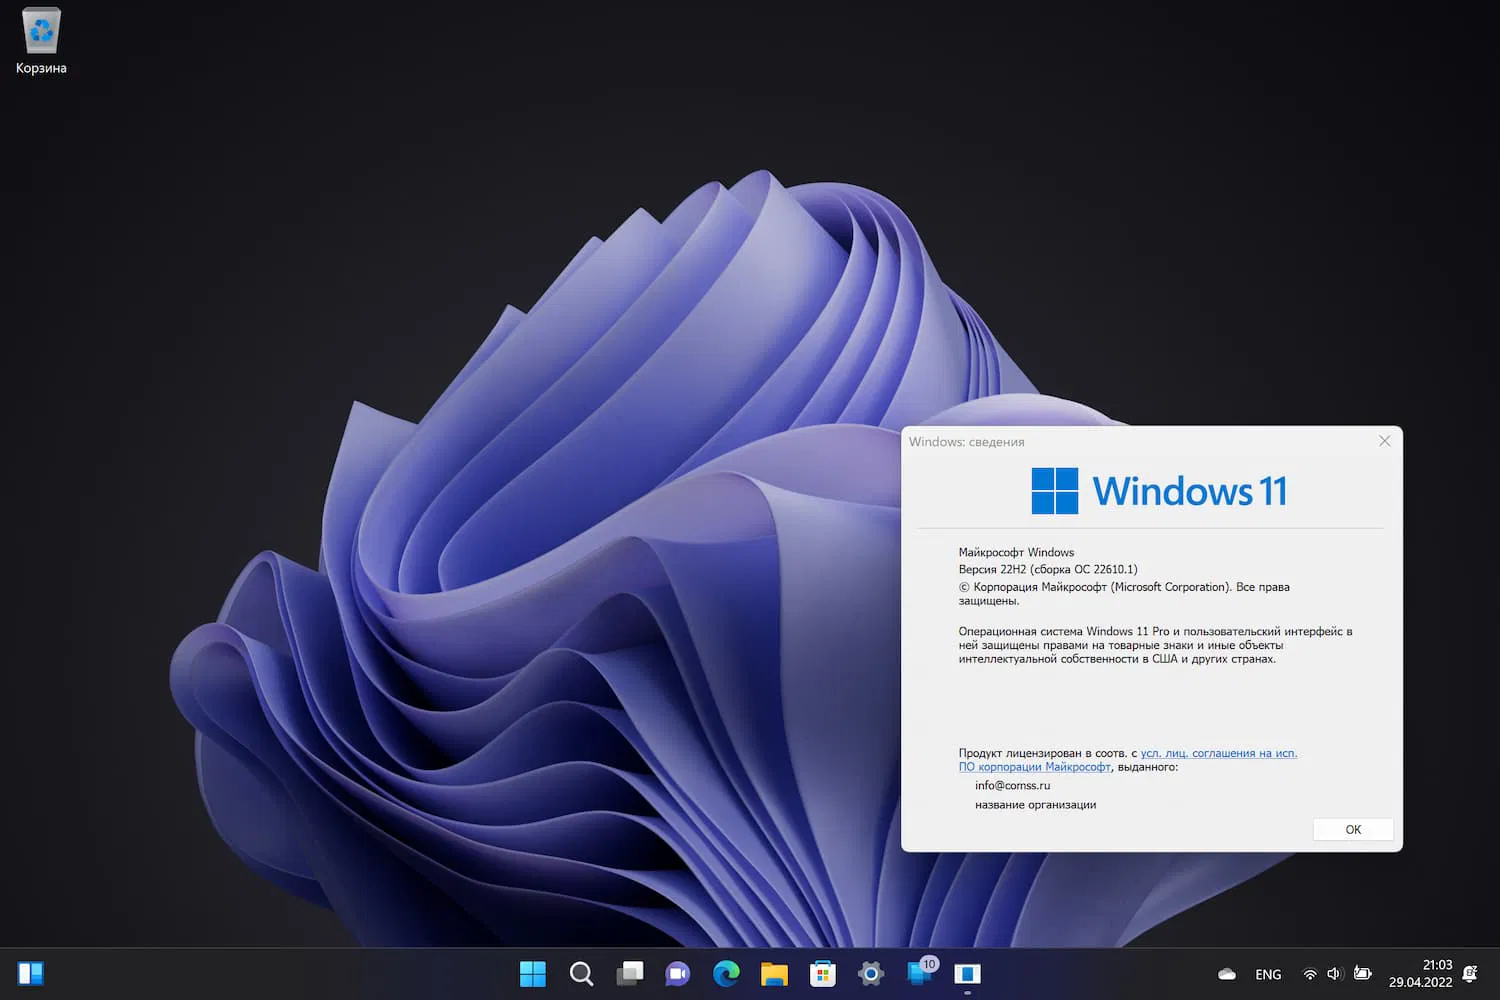Open the Start menu
The width and height of the screenshot is (1500, 1000).
click(x=533, y=973)
